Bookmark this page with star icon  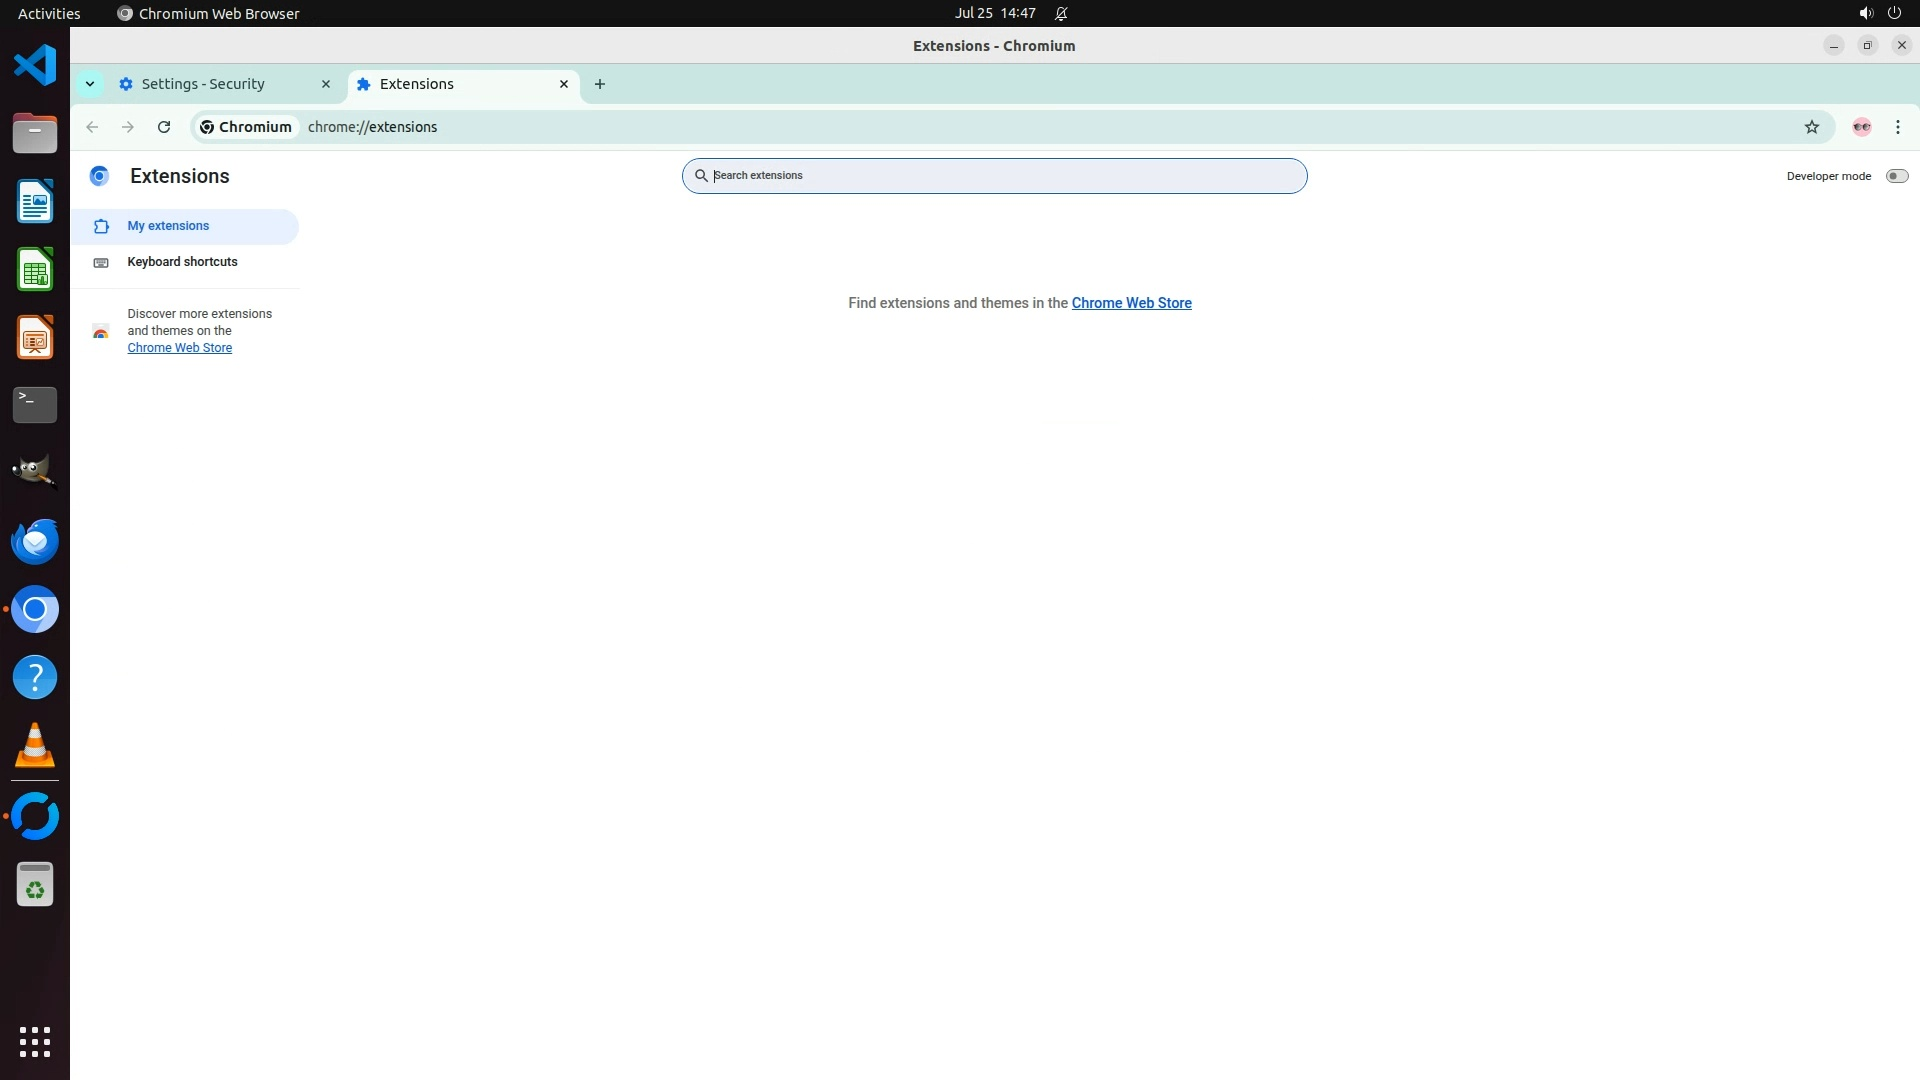1811,127
